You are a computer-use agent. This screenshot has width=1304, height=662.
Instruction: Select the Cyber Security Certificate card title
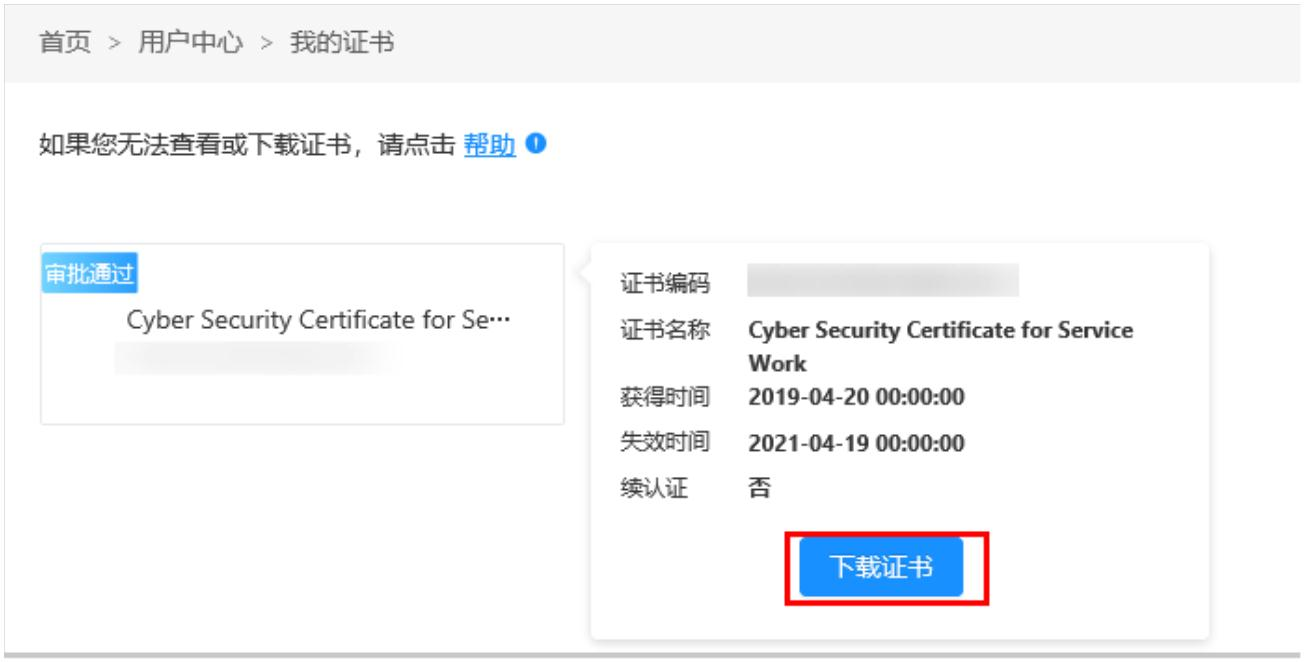[318, 321]
